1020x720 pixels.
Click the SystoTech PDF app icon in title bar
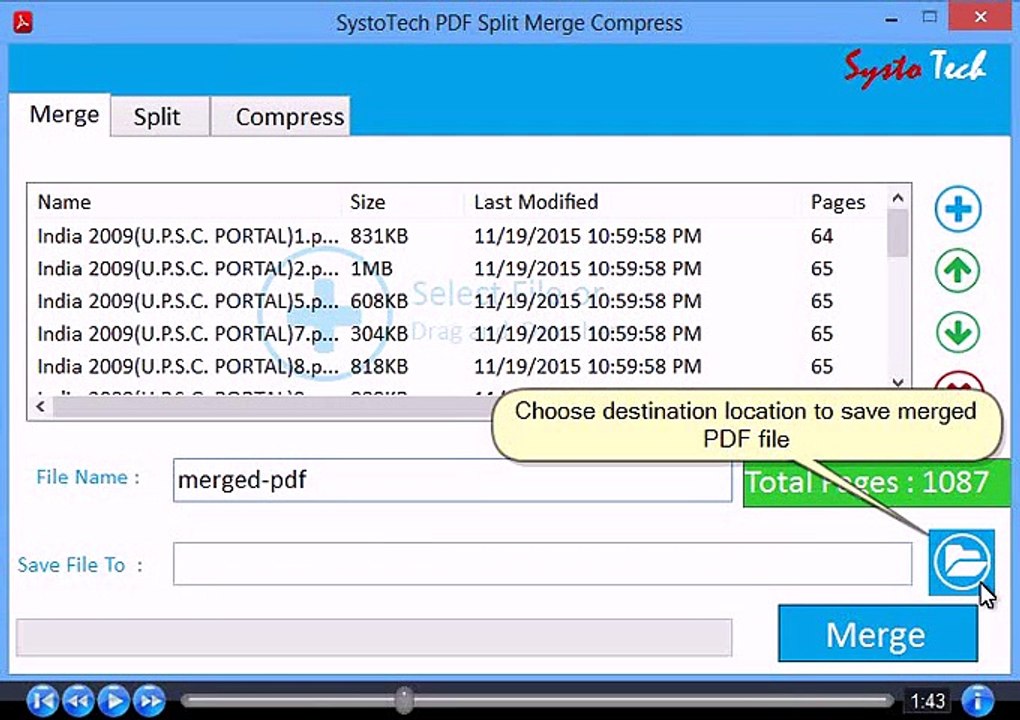[x=23, y=23]
